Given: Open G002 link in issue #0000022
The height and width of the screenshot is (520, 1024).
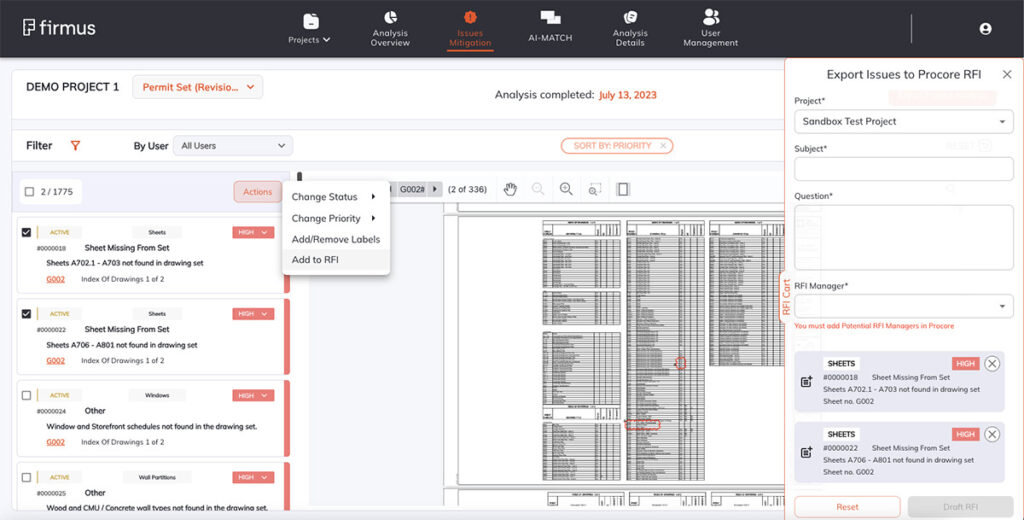Looking at the screenshot, I should pyautogui.click(x=56, y=361).
